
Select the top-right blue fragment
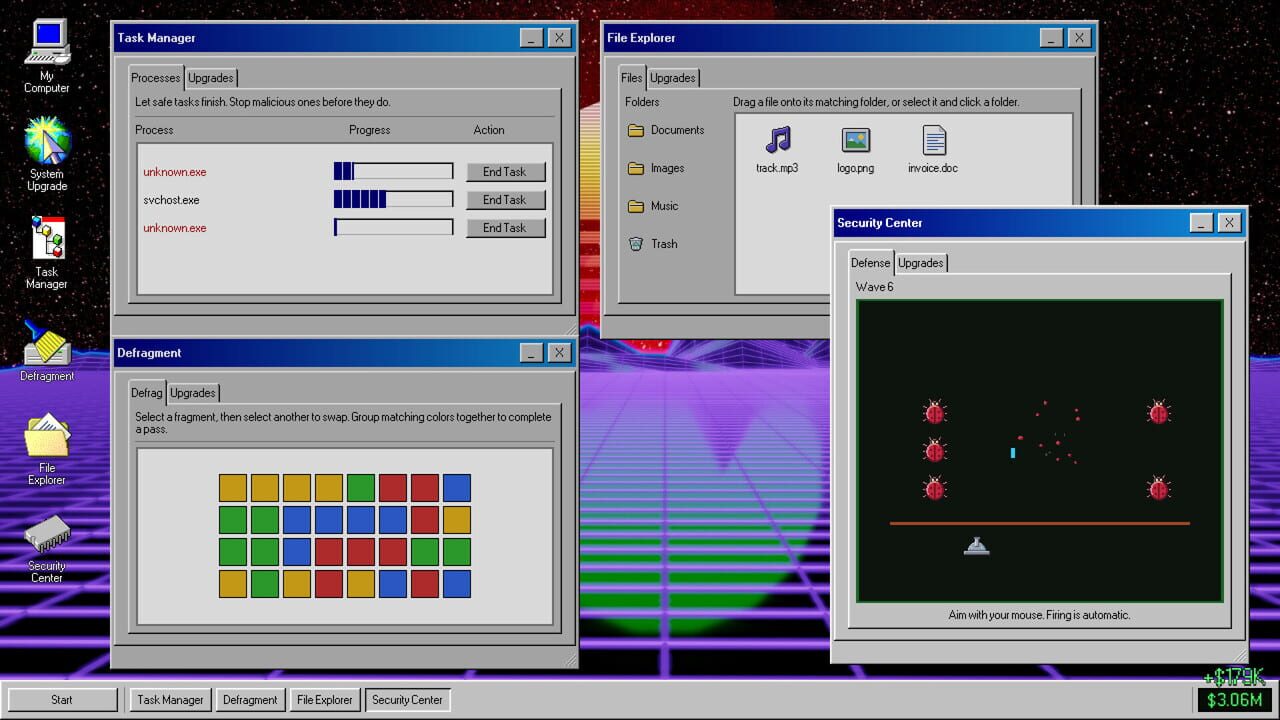[x=457, y=488]
